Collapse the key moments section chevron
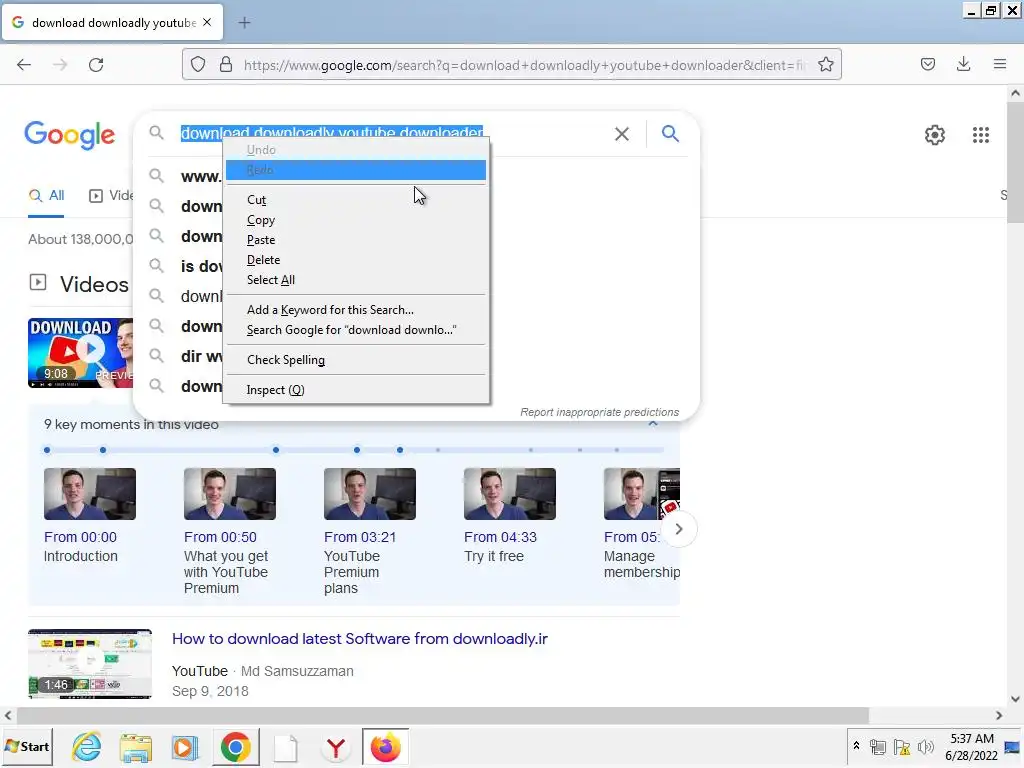The height and width of the screenshot is (768, 1024). coord(652,424)
